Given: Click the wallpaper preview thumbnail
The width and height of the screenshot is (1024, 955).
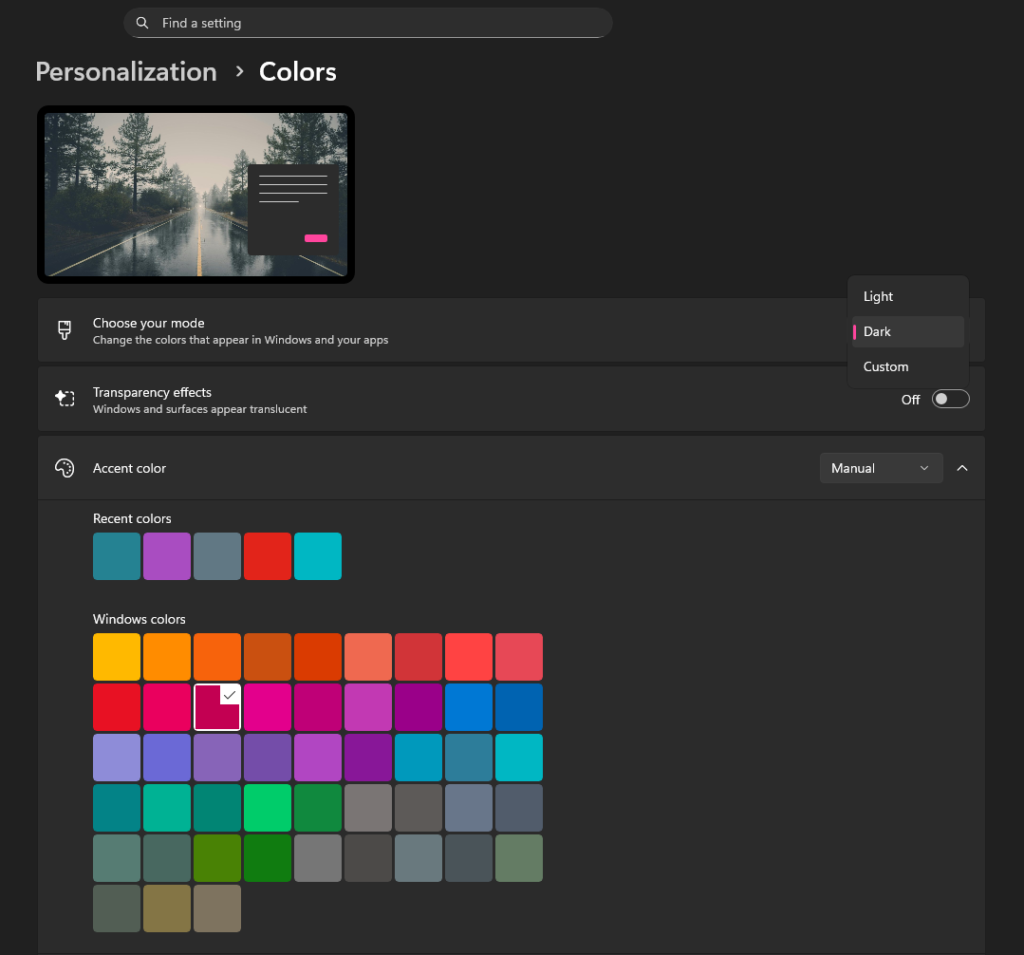Looking at the screenshot, I should click(x=195, y=194).
